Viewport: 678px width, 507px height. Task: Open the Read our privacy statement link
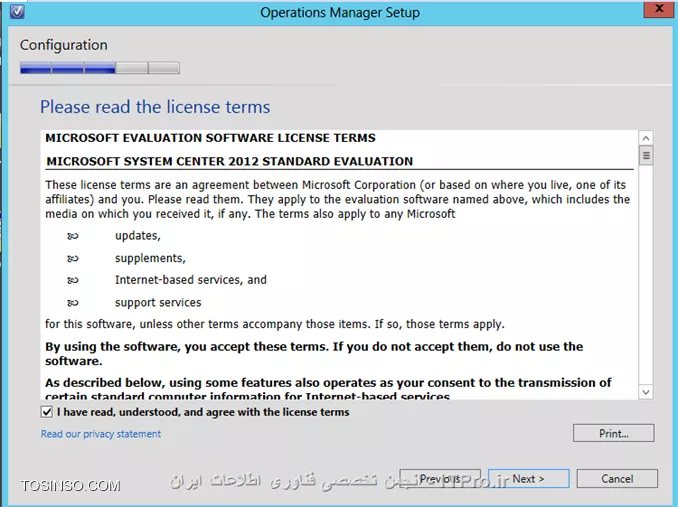click(x=101, y=434)
